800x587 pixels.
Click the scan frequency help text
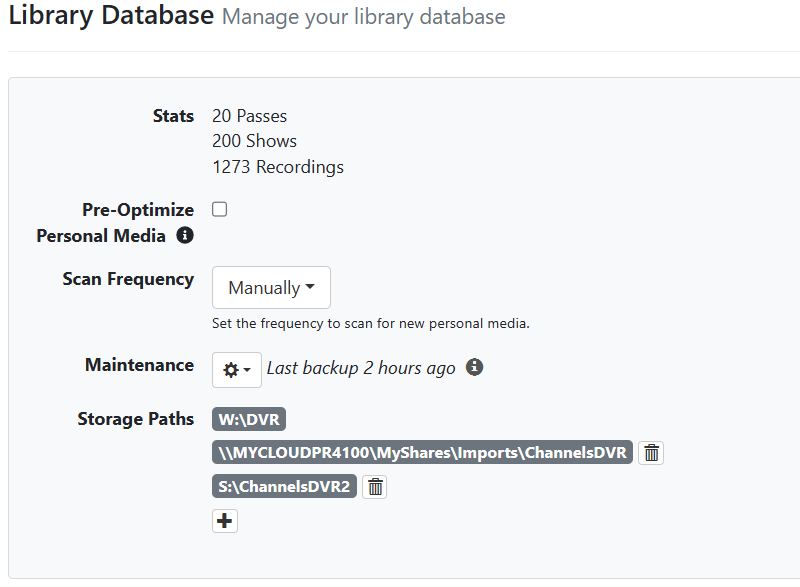pos(370,324)
